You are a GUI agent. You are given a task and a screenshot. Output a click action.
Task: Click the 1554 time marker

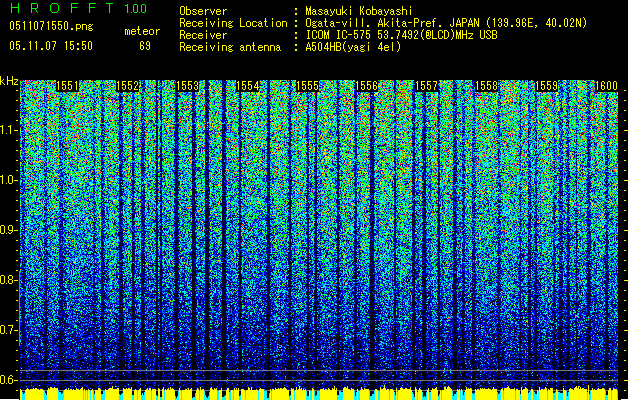coord(248,86)
